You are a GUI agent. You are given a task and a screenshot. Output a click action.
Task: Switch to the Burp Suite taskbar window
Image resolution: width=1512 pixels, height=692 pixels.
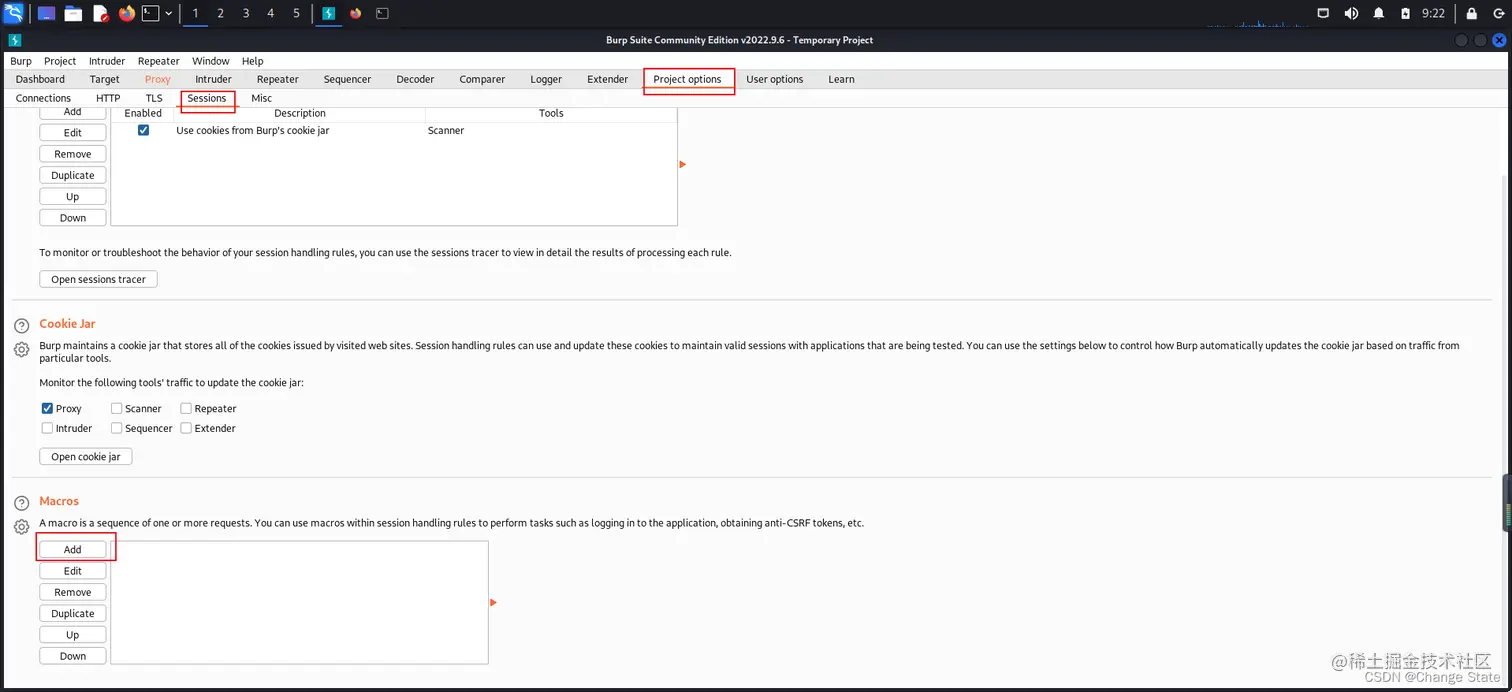(x=328, y=13)
